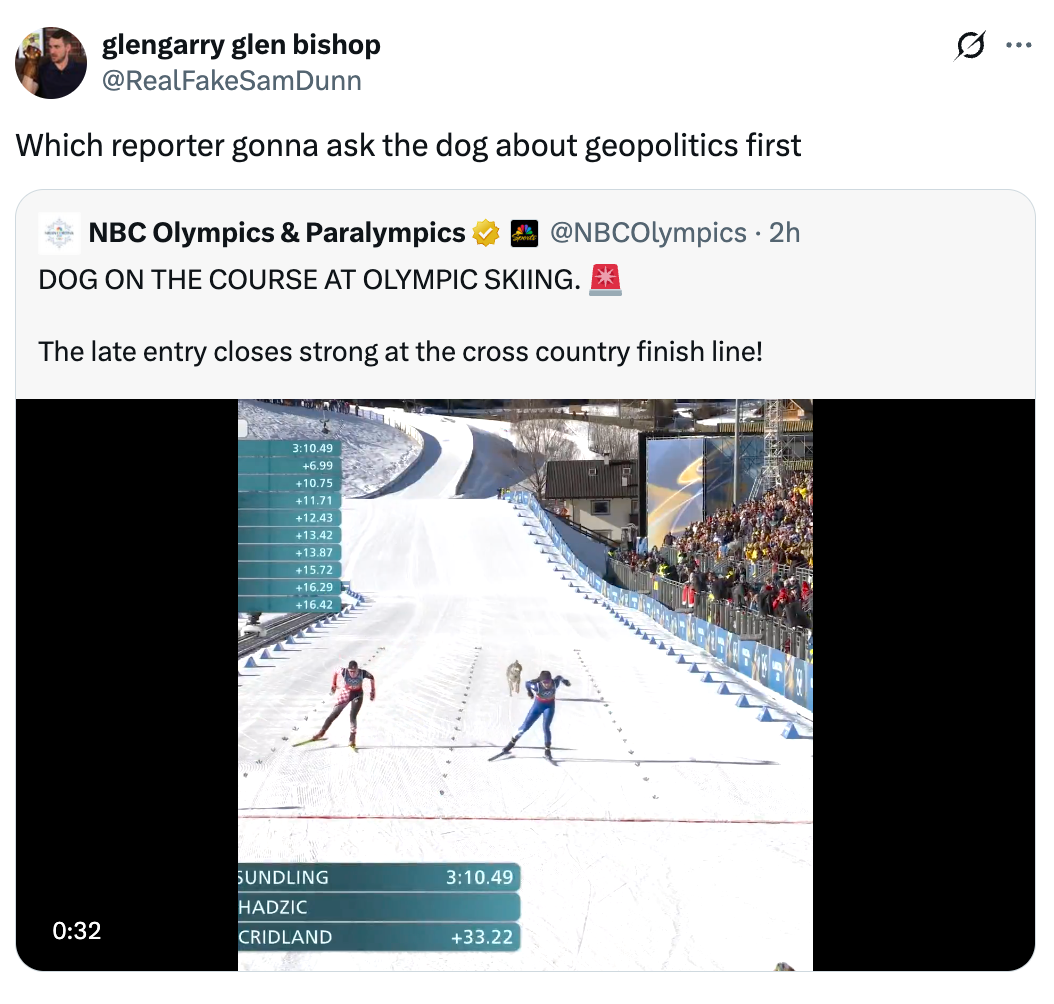Click the HADZIC name in the leaderboard
This screenshot has height=1004, width=1054.
380,907
